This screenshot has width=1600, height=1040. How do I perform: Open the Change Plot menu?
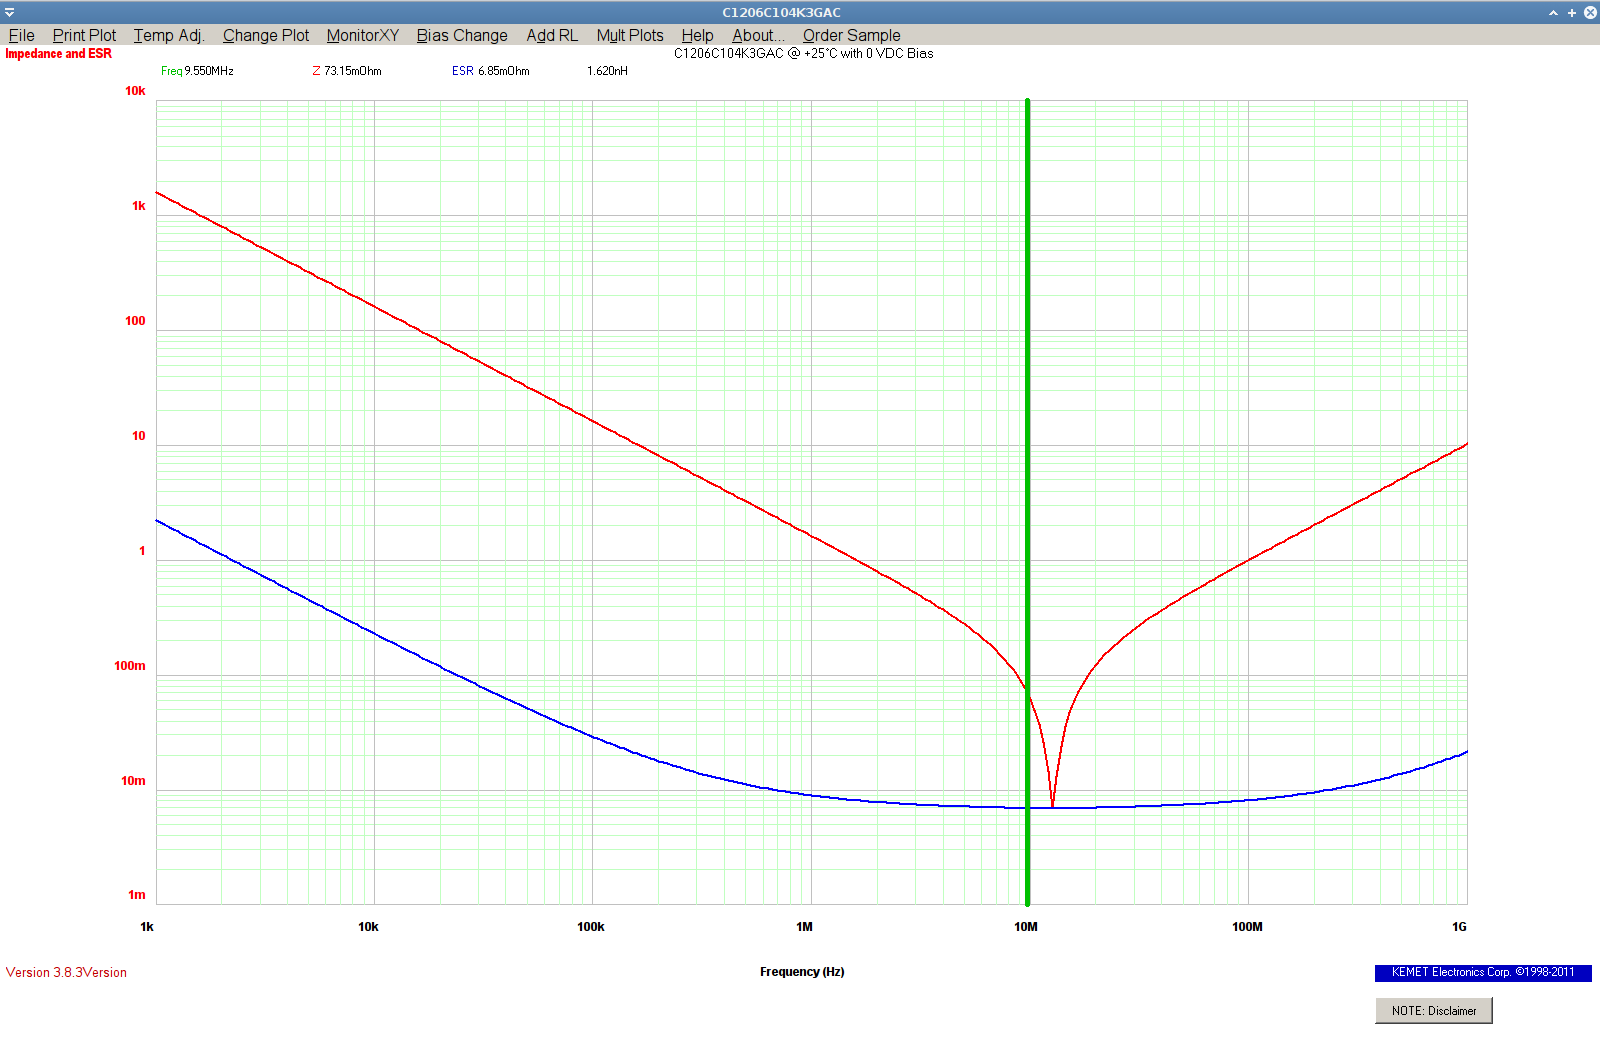coord(266,35)
